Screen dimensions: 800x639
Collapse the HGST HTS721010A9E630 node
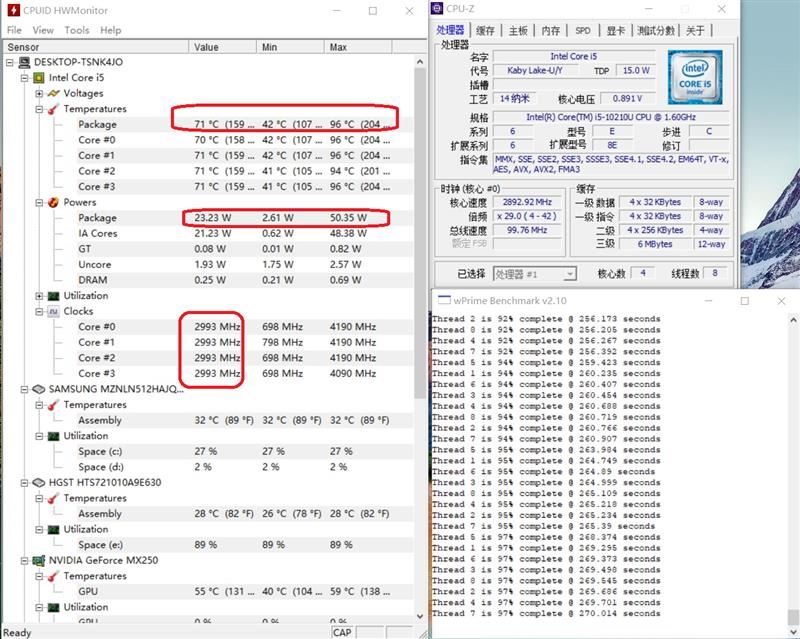point(24,483)
